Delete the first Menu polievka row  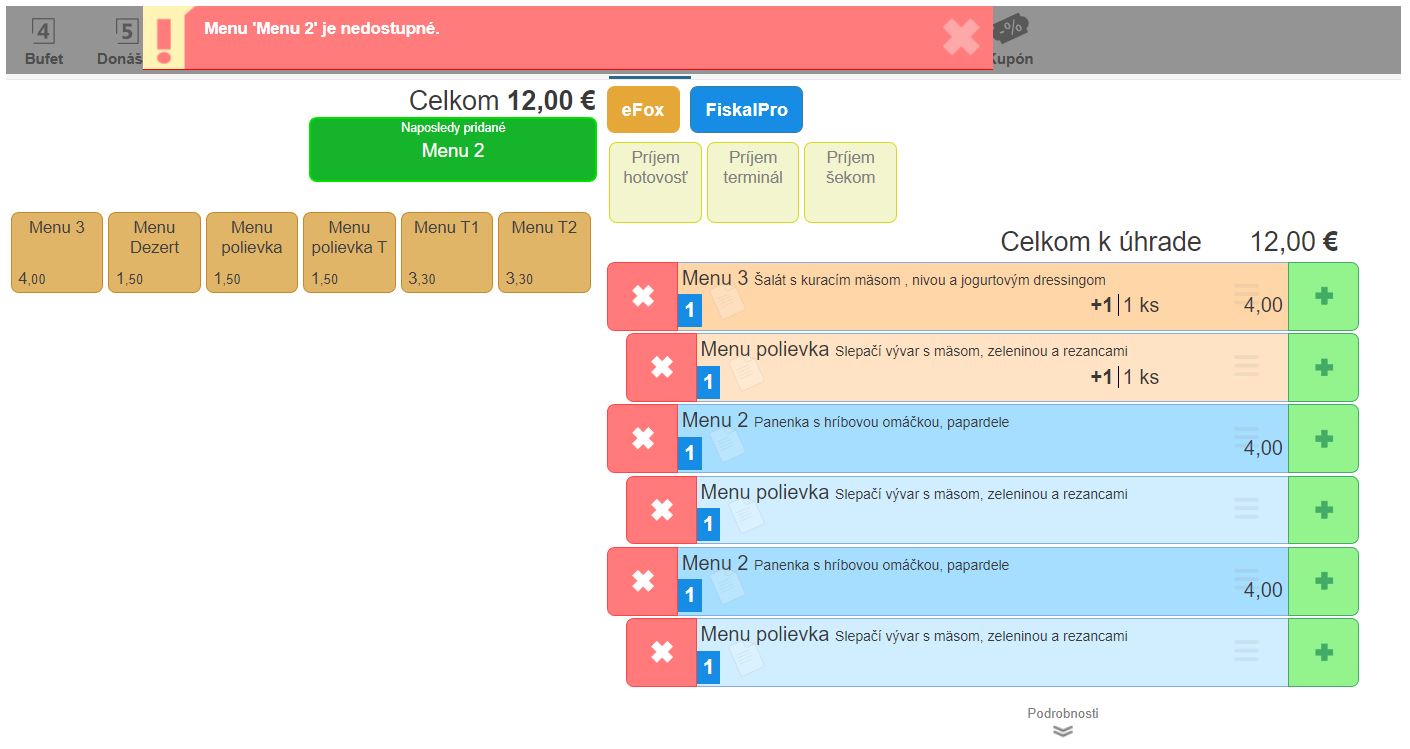click(x=661, y=368)
